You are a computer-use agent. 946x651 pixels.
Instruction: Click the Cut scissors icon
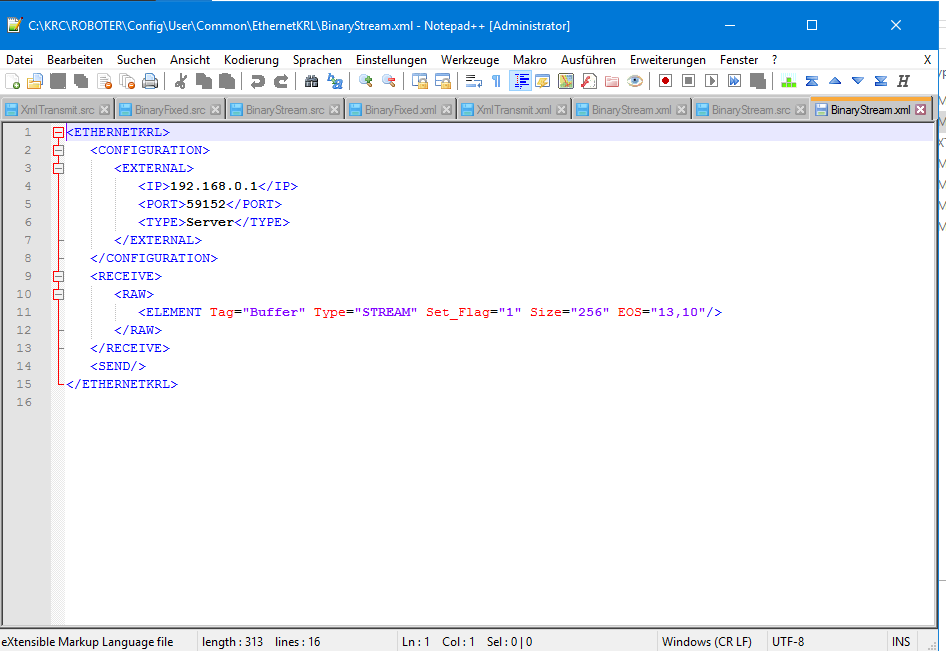180,81
